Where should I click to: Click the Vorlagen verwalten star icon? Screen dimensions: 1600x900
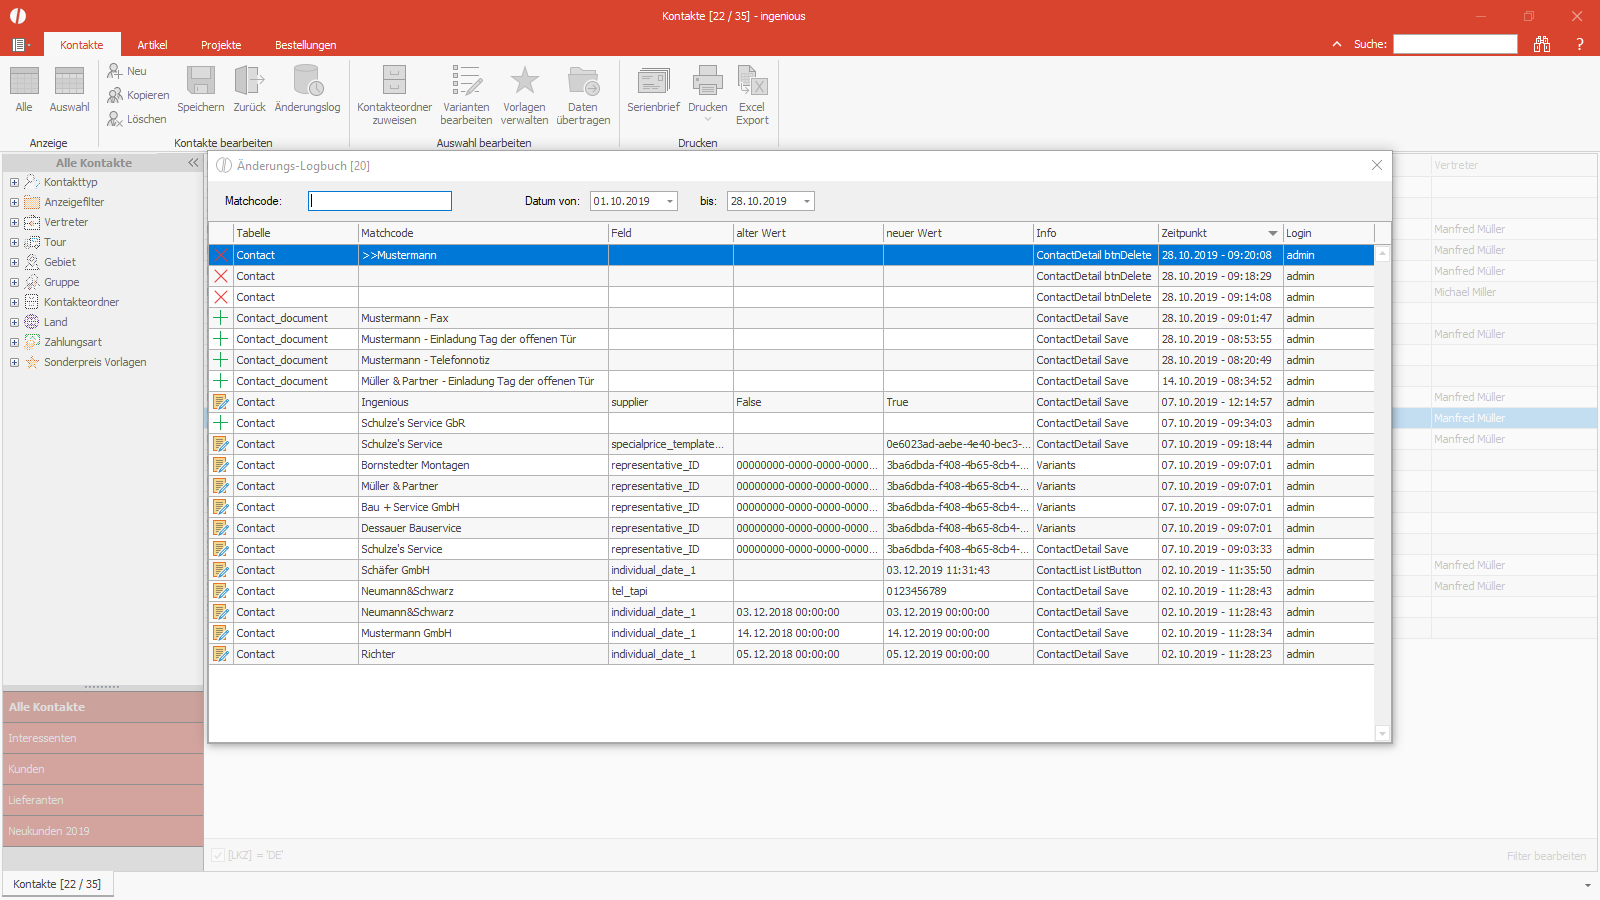click(x=525, y=80)
